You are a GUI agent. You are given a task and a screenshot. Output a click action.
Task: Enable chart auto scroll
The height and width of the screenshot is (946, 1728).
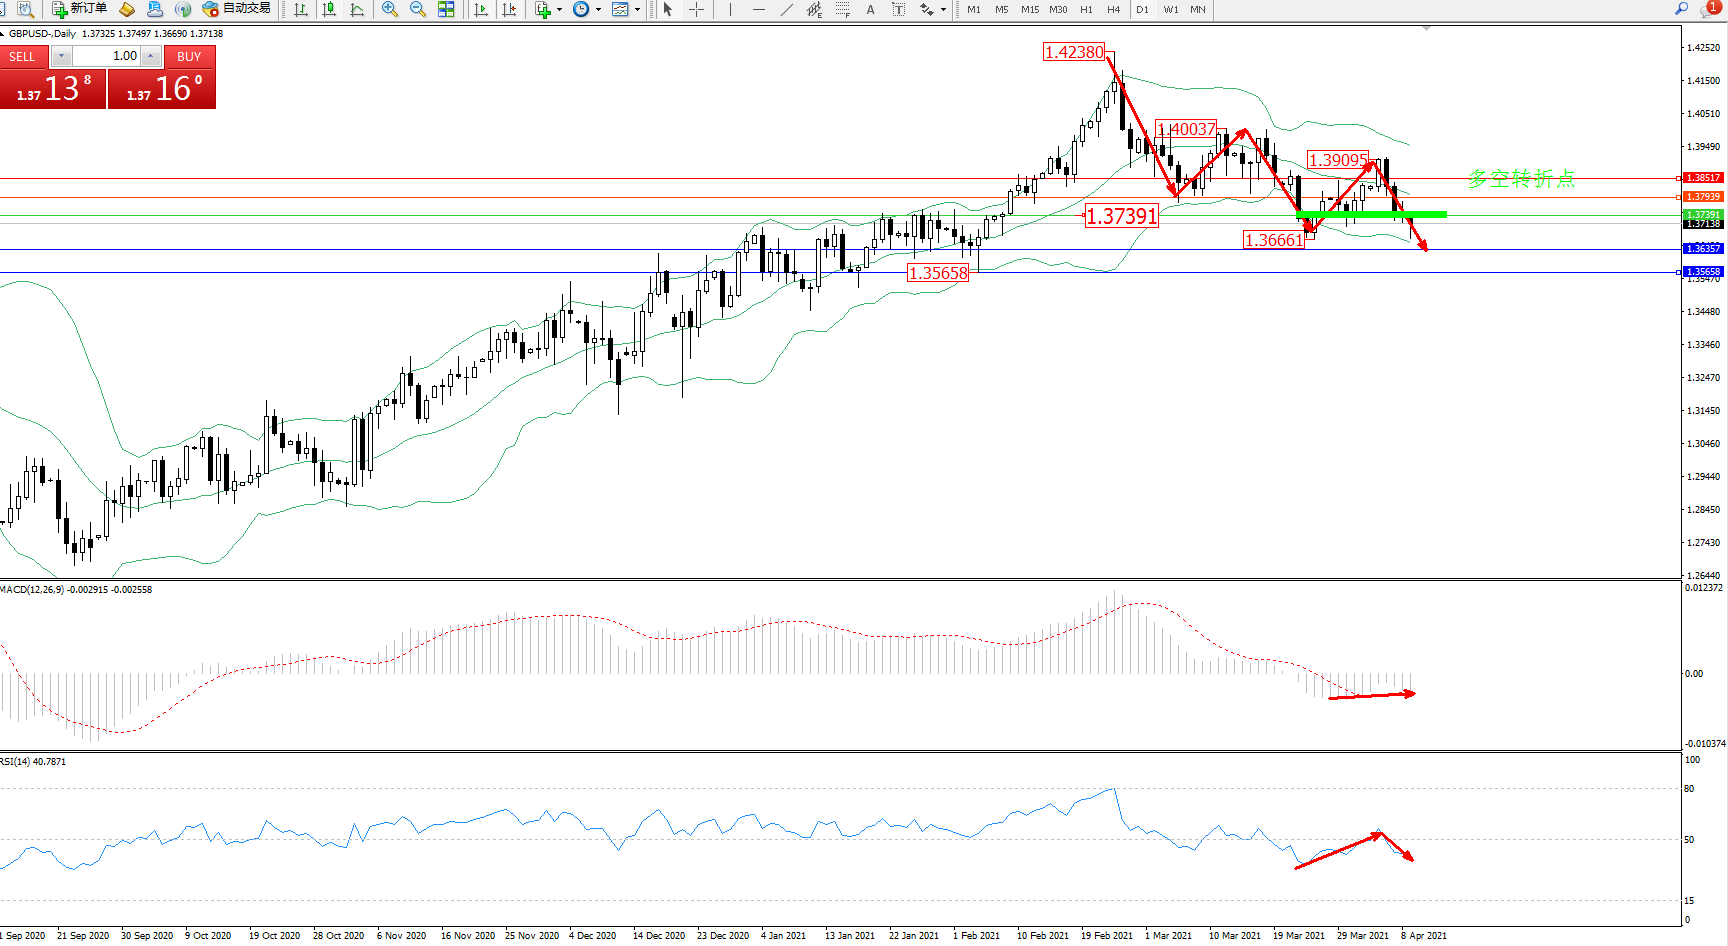point(481,9)
